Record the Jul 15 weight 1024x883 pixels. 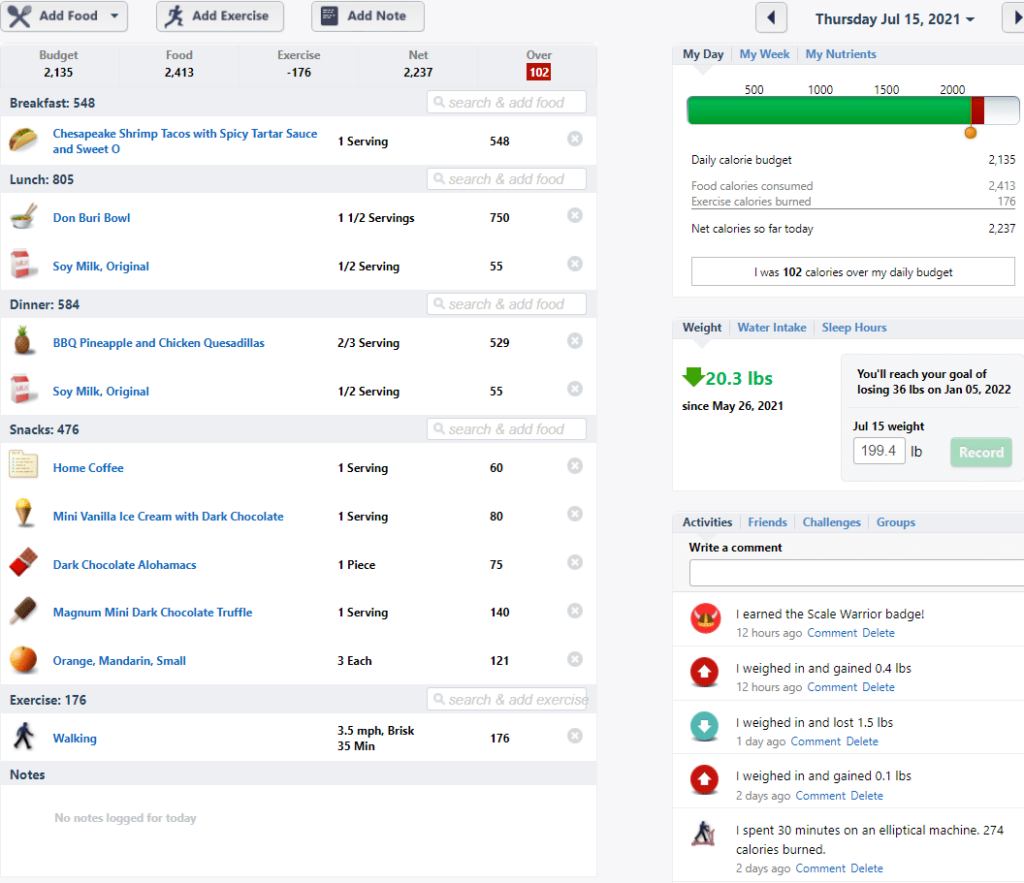coord(981,452)
